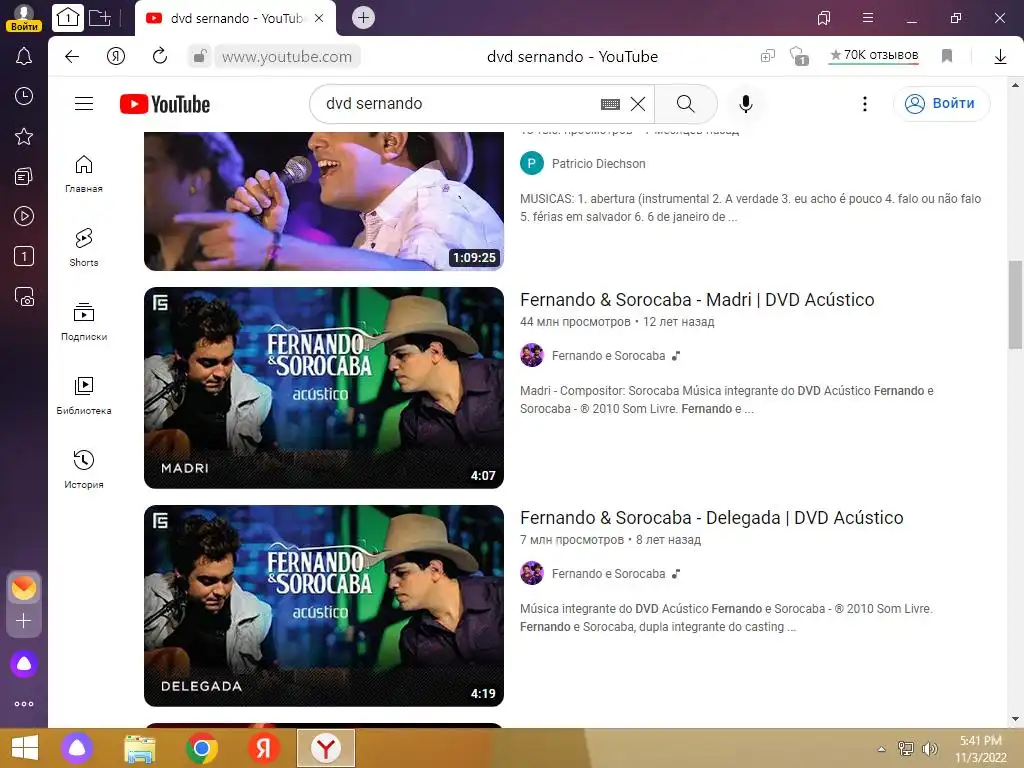Open the YouTube hamburger guide menu
This screenshot has height=768, width=1024.
point(84,103)
